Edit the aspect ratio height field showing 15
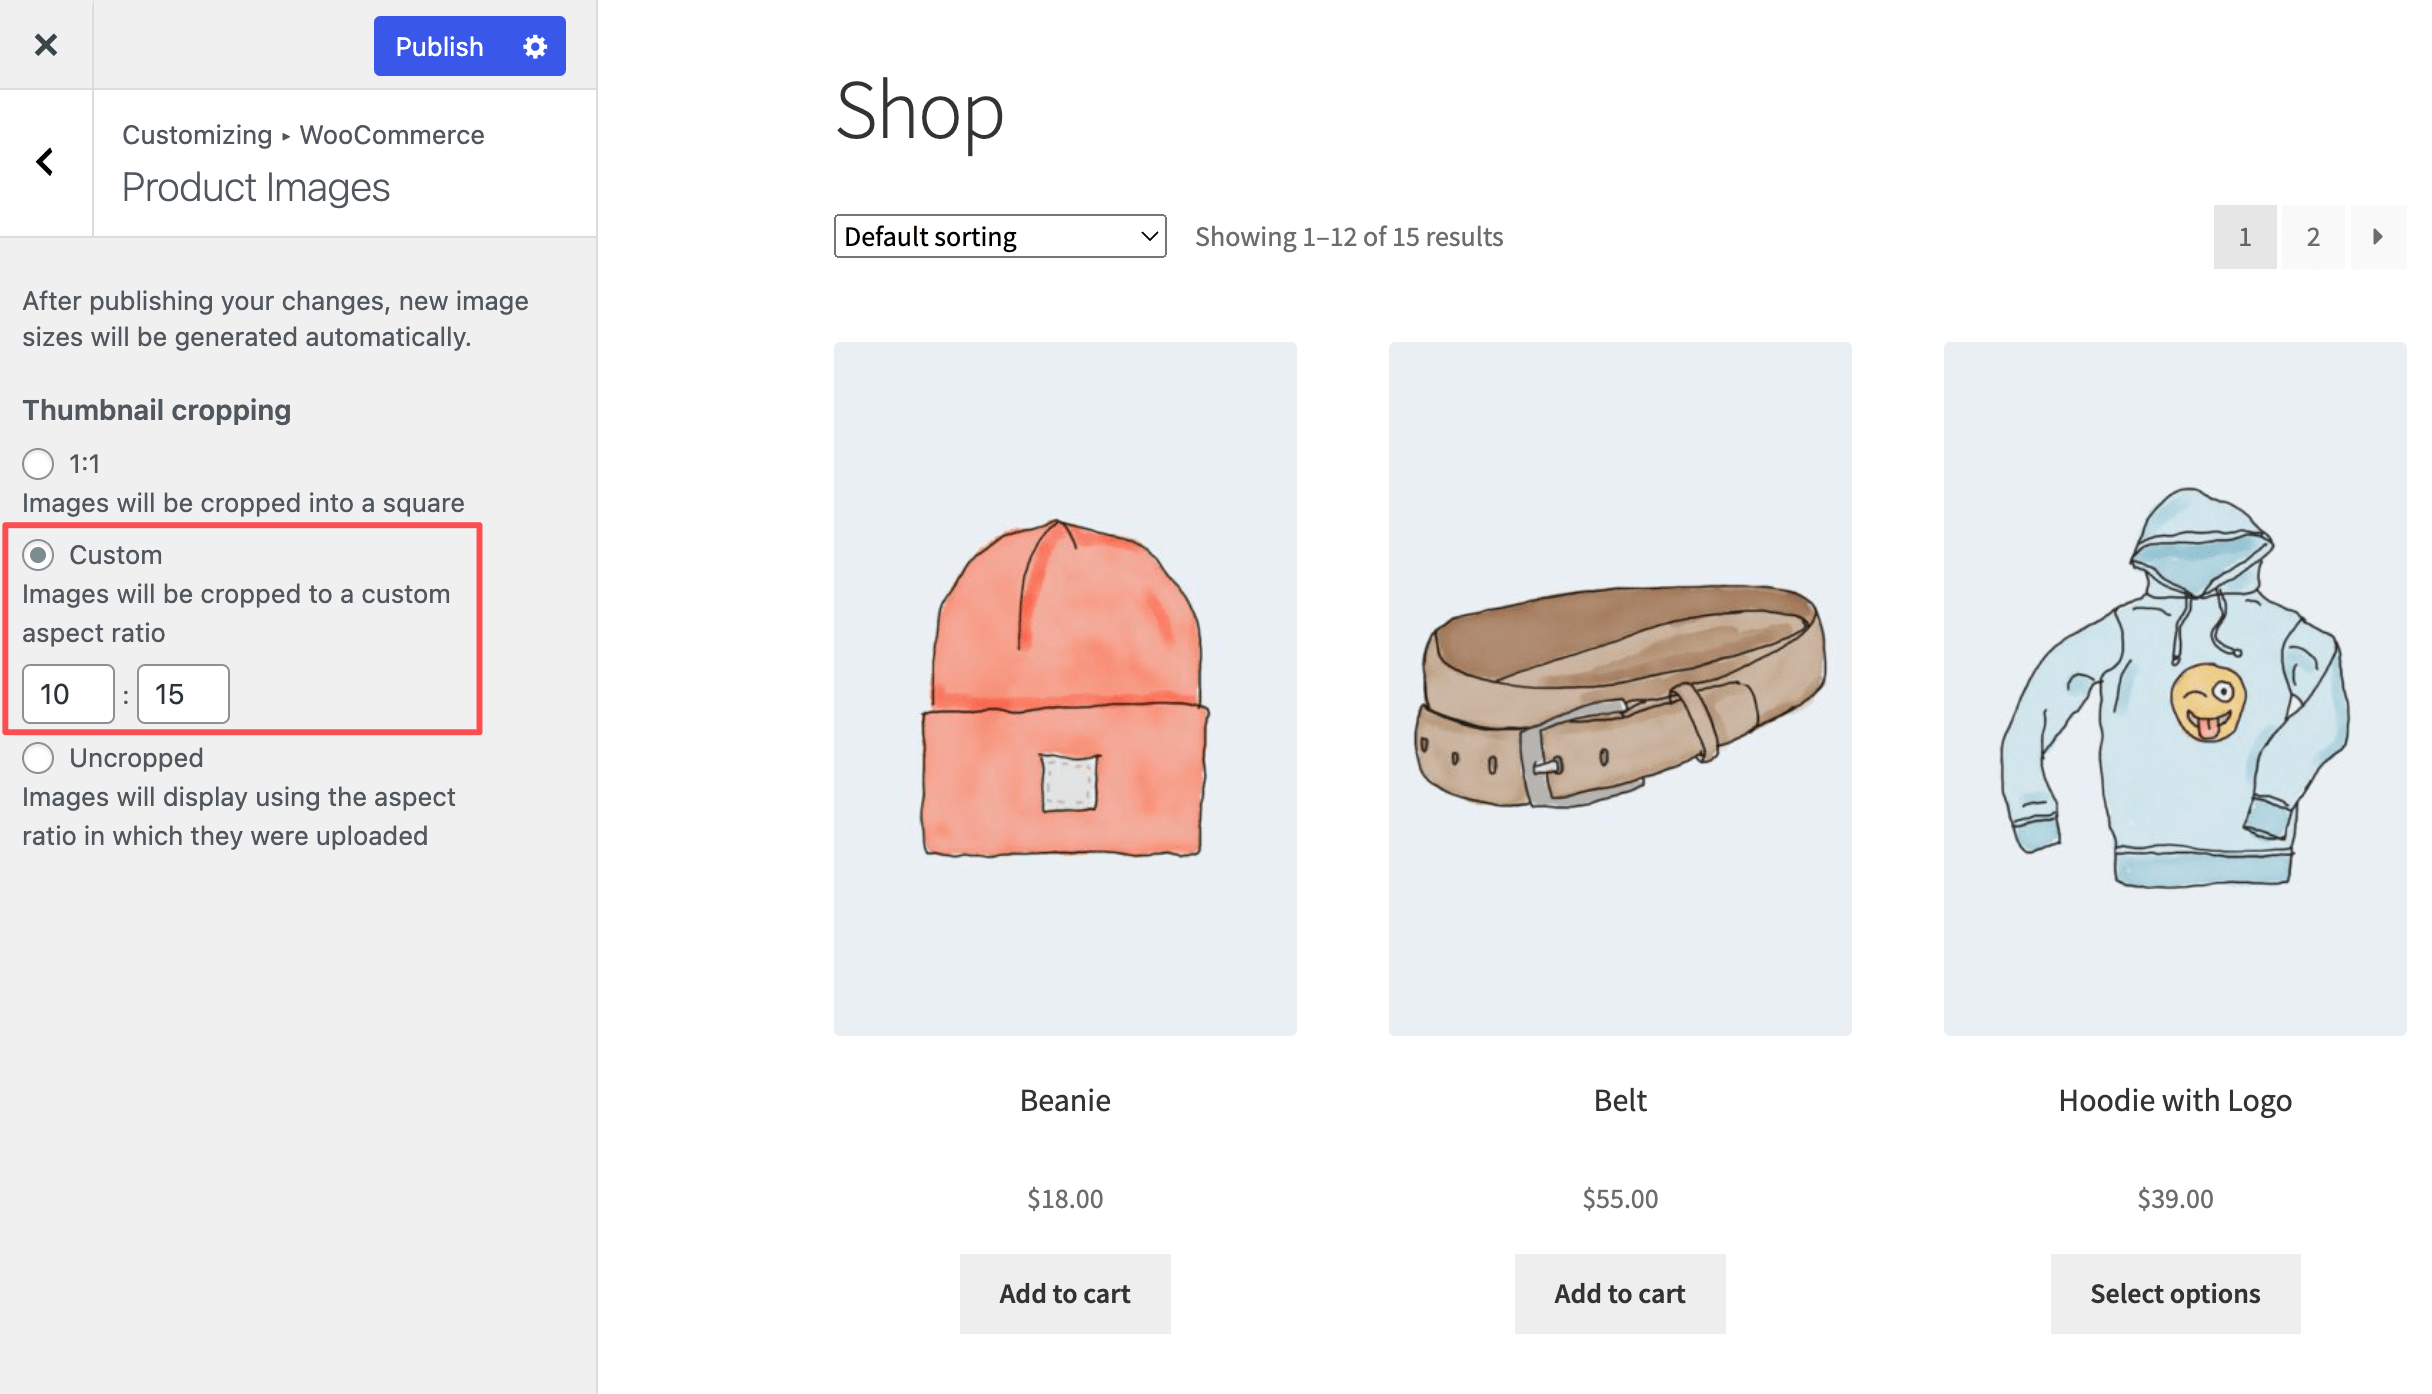2432x1394 pixels. (182, 693)
